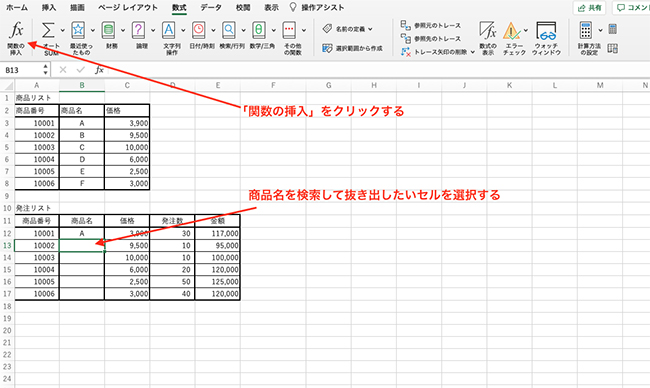The height and width of the screenshot is (388, 650).
Task: Expand the 論理 dropdown arrow
Action: coord(153,30)
